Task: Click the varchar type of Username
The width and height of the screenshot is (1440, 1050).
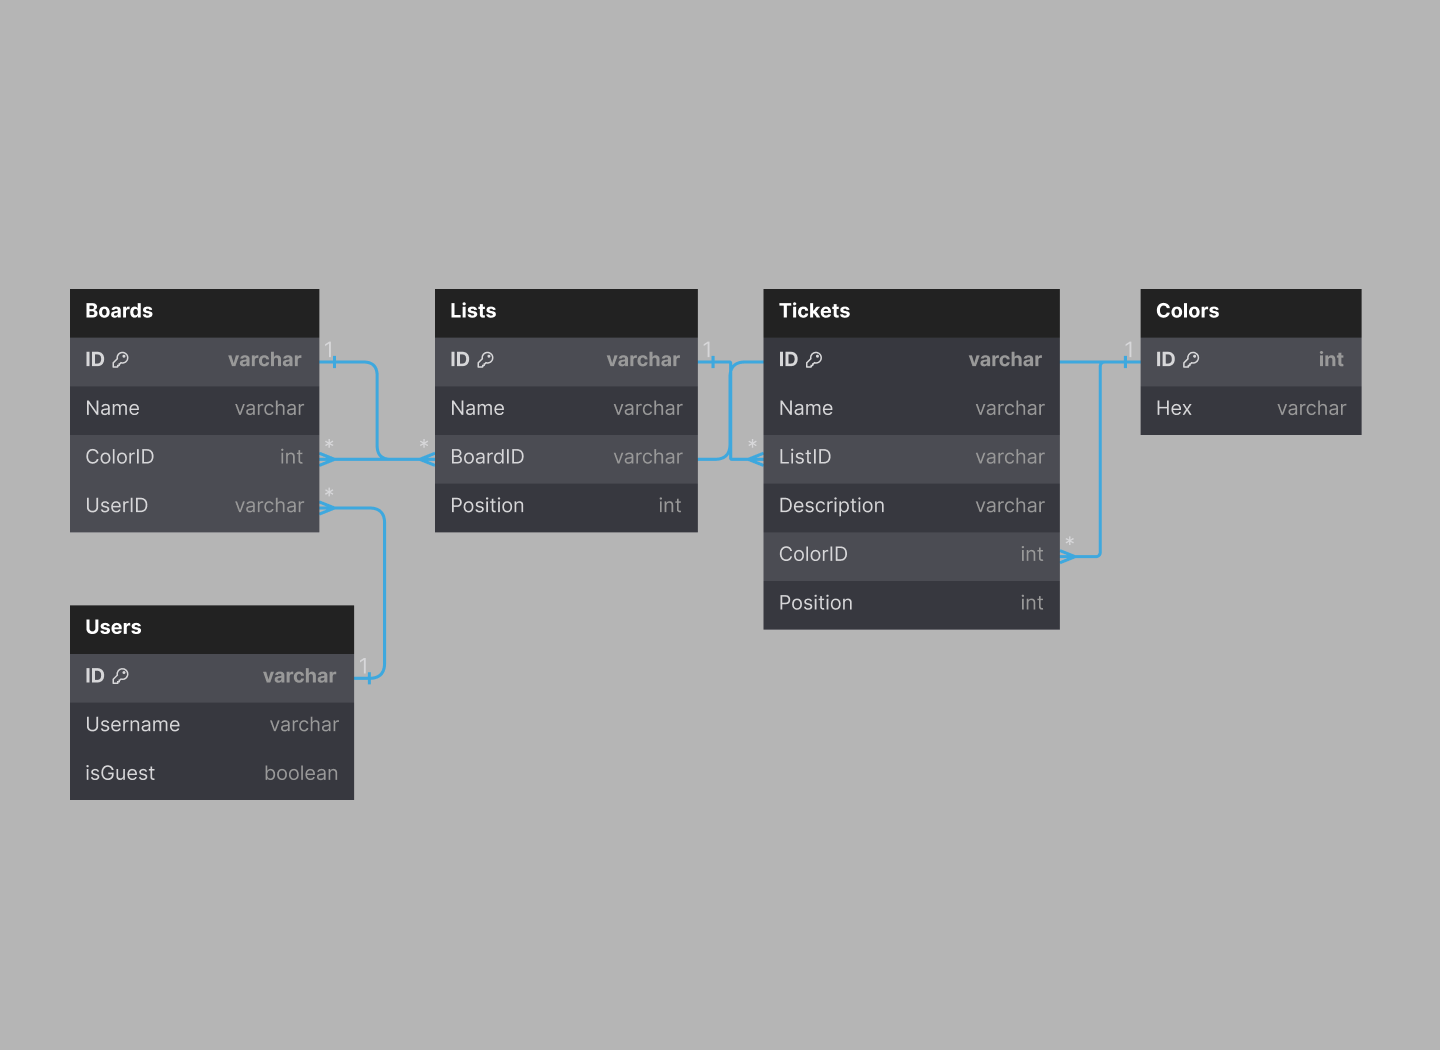Action: tap(304, 725)
